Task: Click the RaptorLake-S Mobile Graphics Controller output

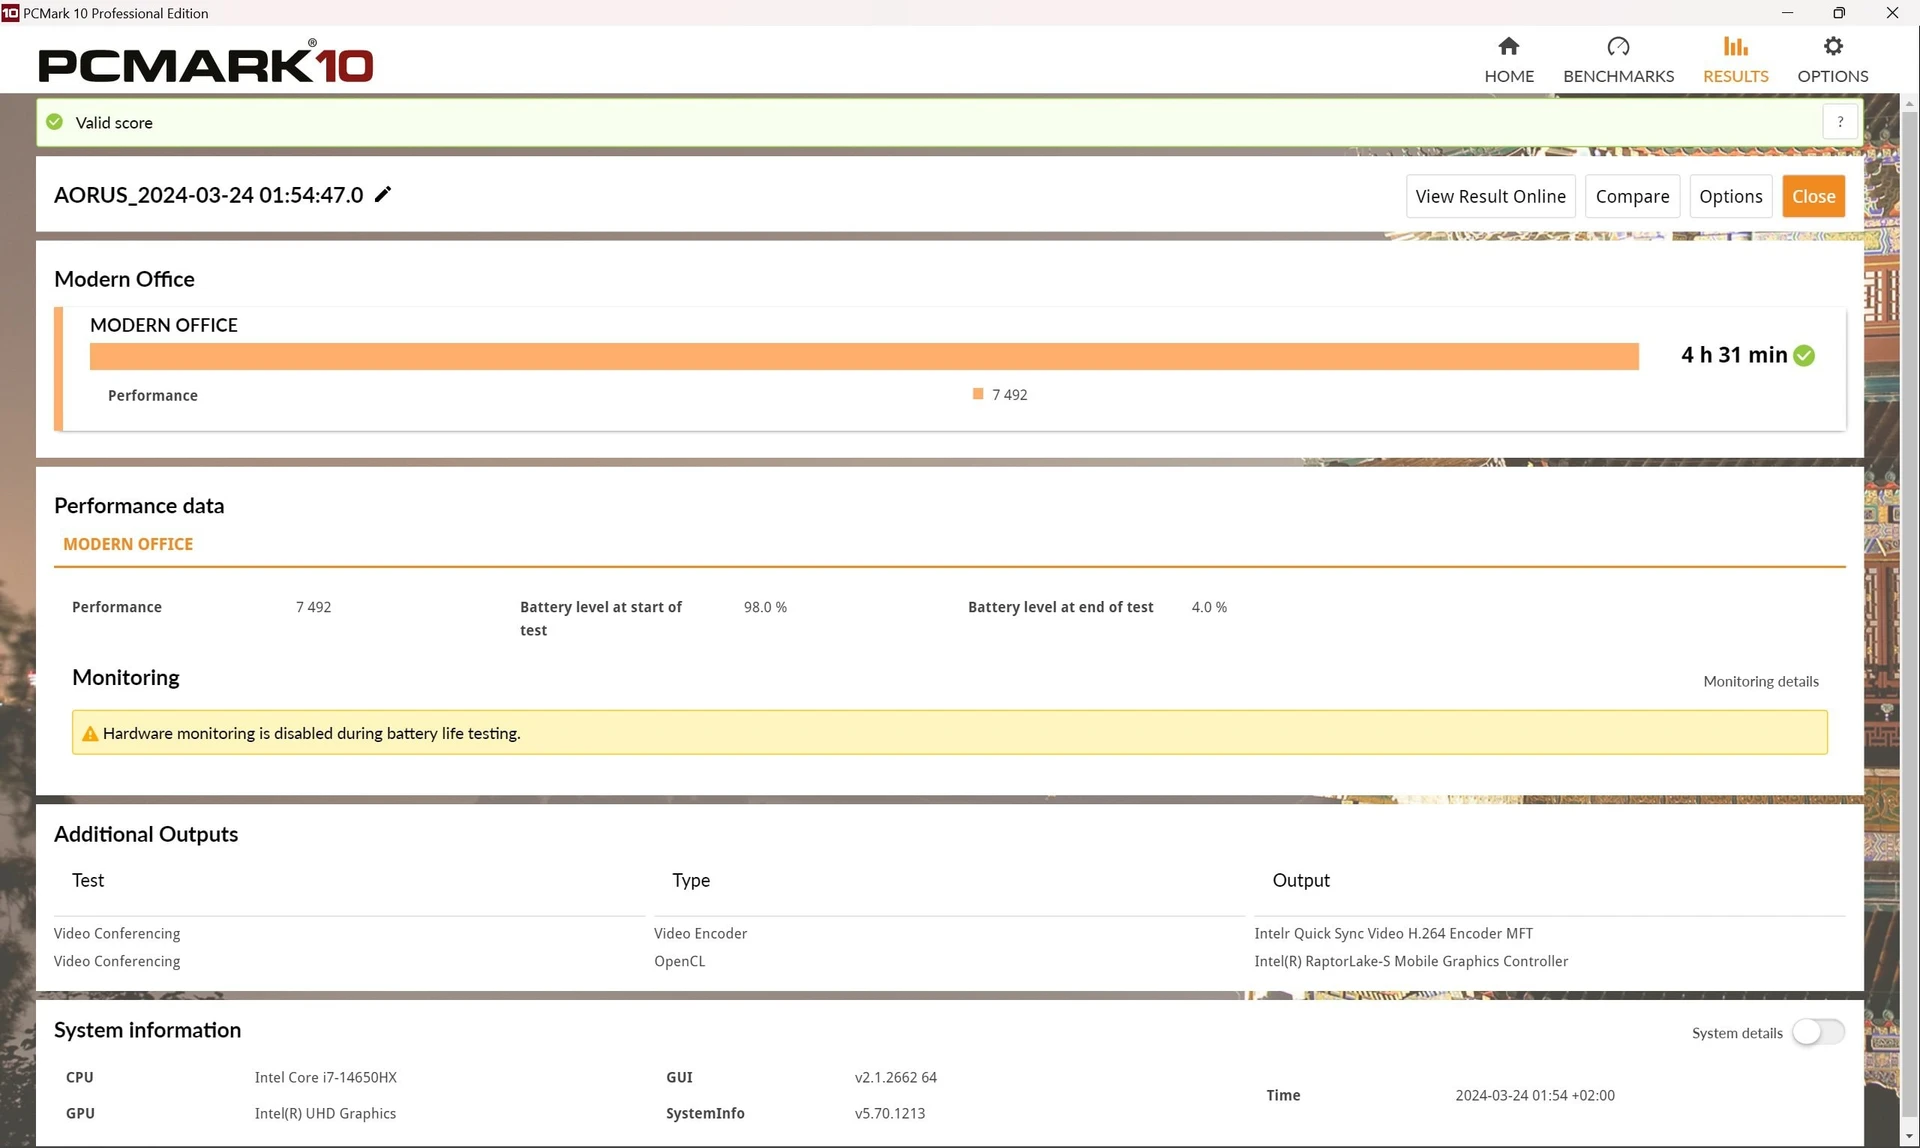Action: 1411,961
